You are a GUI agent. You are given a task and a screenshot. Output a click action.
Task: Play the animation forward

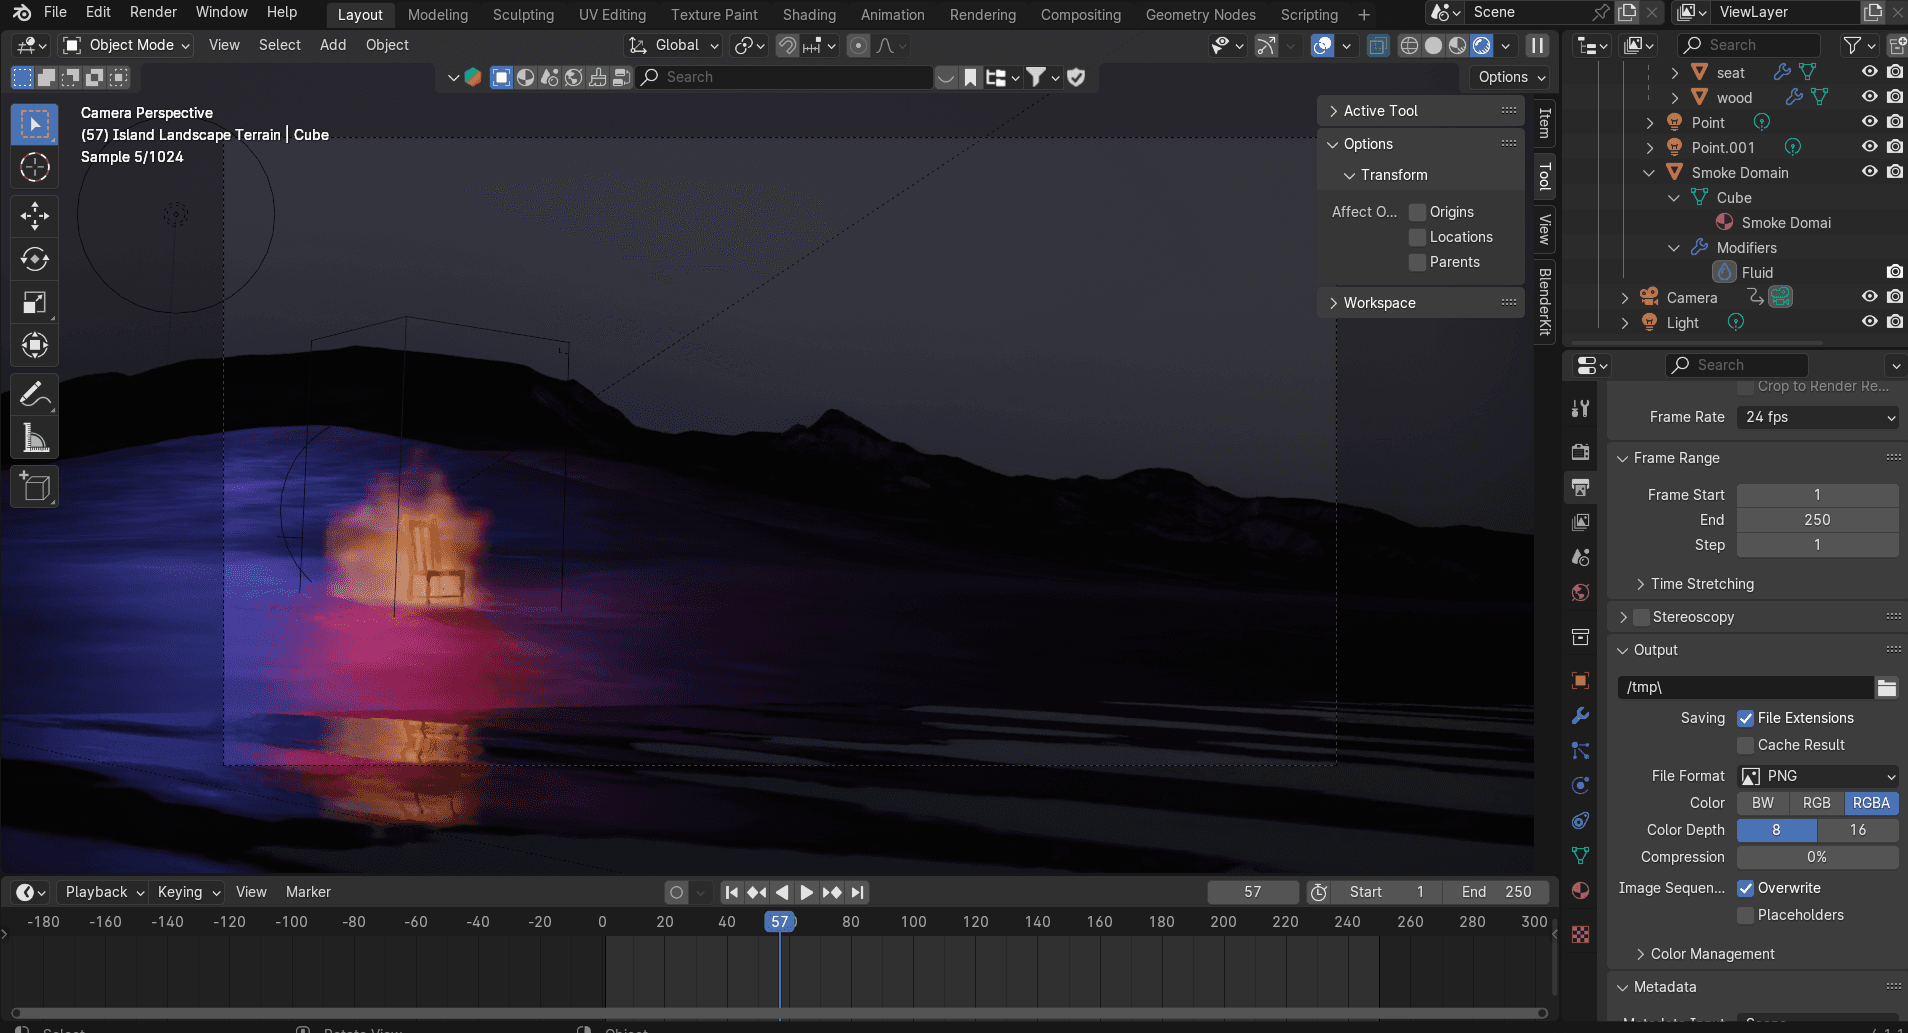pos(807,892)
